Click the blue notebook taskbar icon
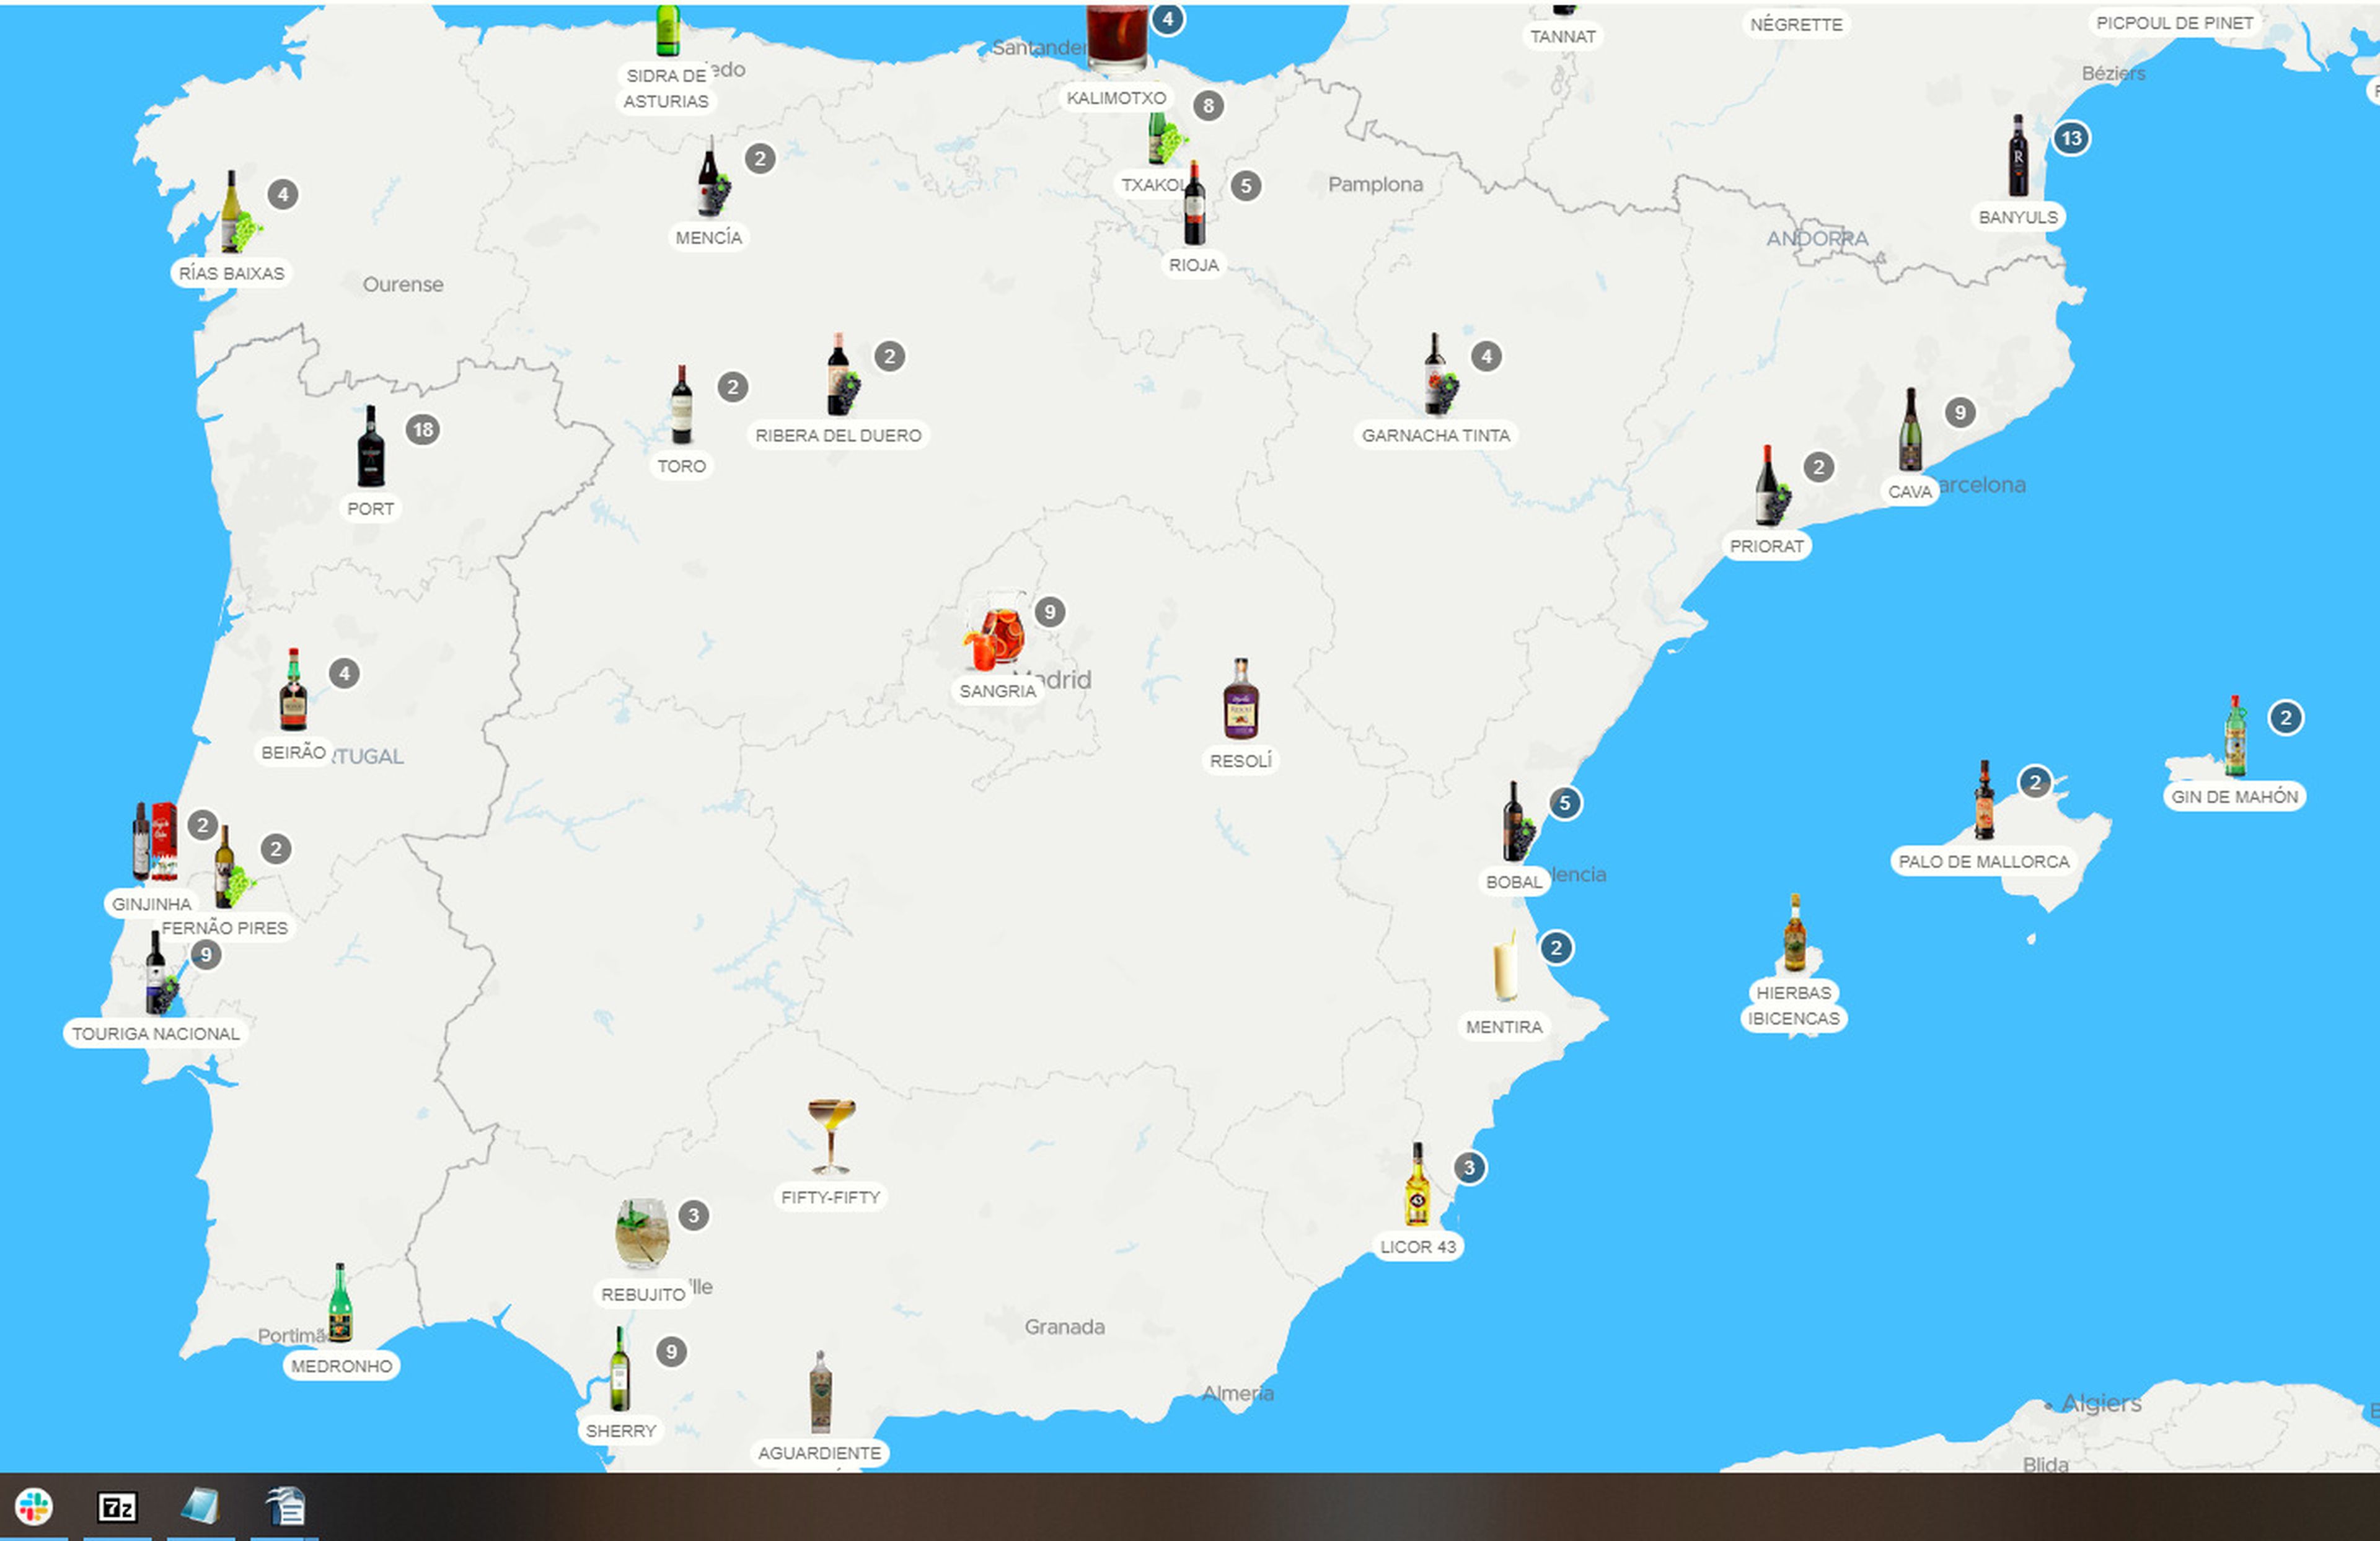 (200, 1506)
